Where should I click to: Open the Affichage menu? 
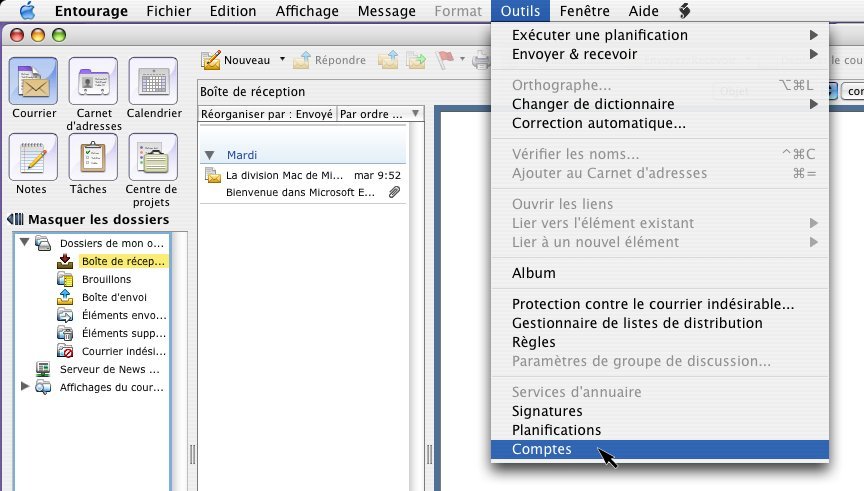(x=307, y=11)
